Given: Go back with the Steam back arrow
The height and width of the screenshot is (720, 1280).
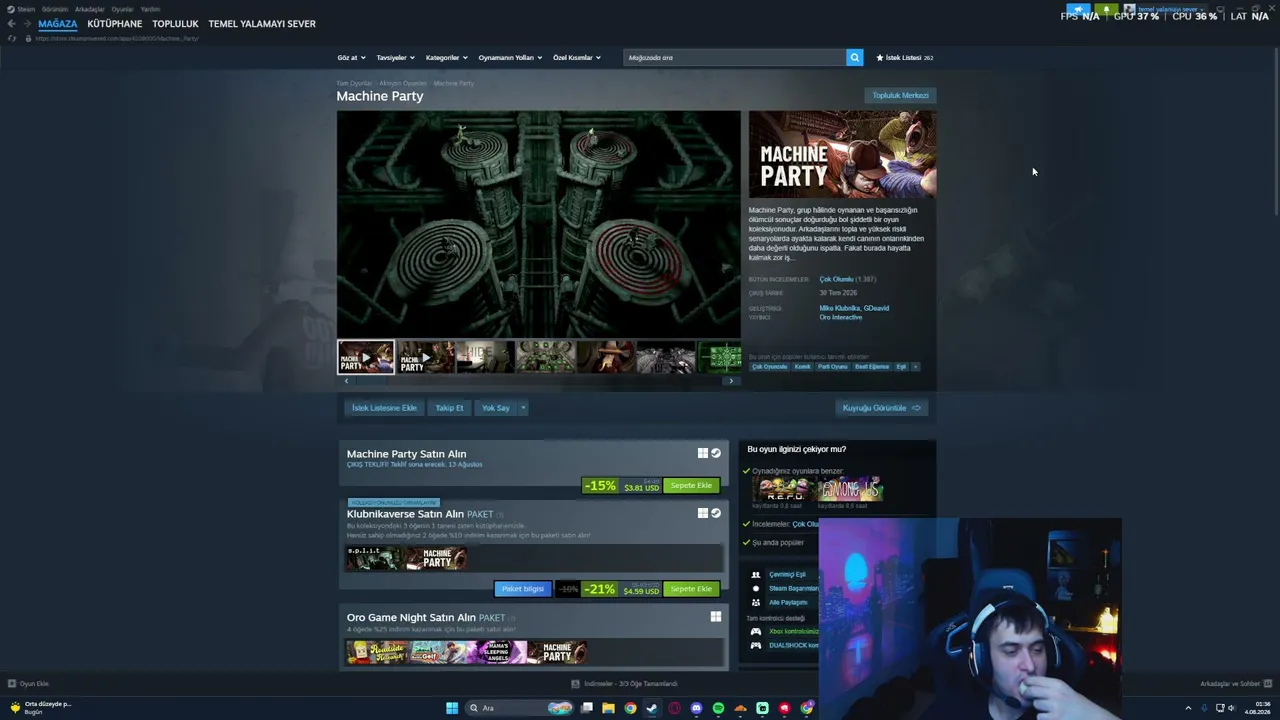Looking at the screenshot, I should 11,24.
